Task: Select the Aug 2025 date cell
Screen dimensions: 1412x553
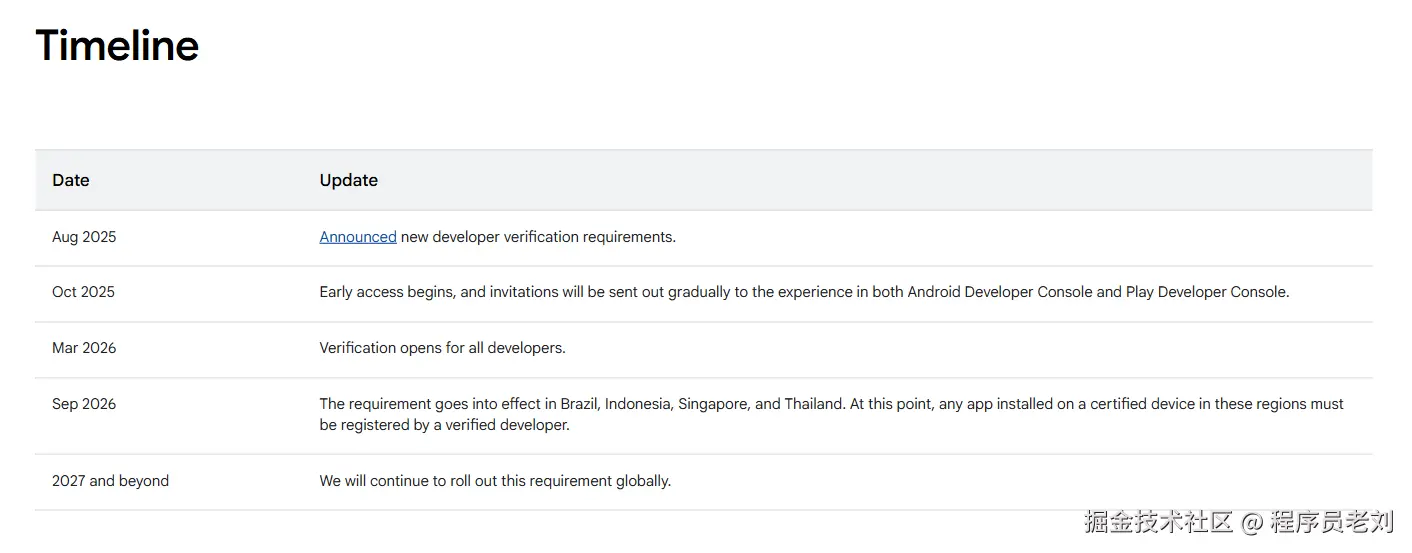Action: [x=84, y=237]
